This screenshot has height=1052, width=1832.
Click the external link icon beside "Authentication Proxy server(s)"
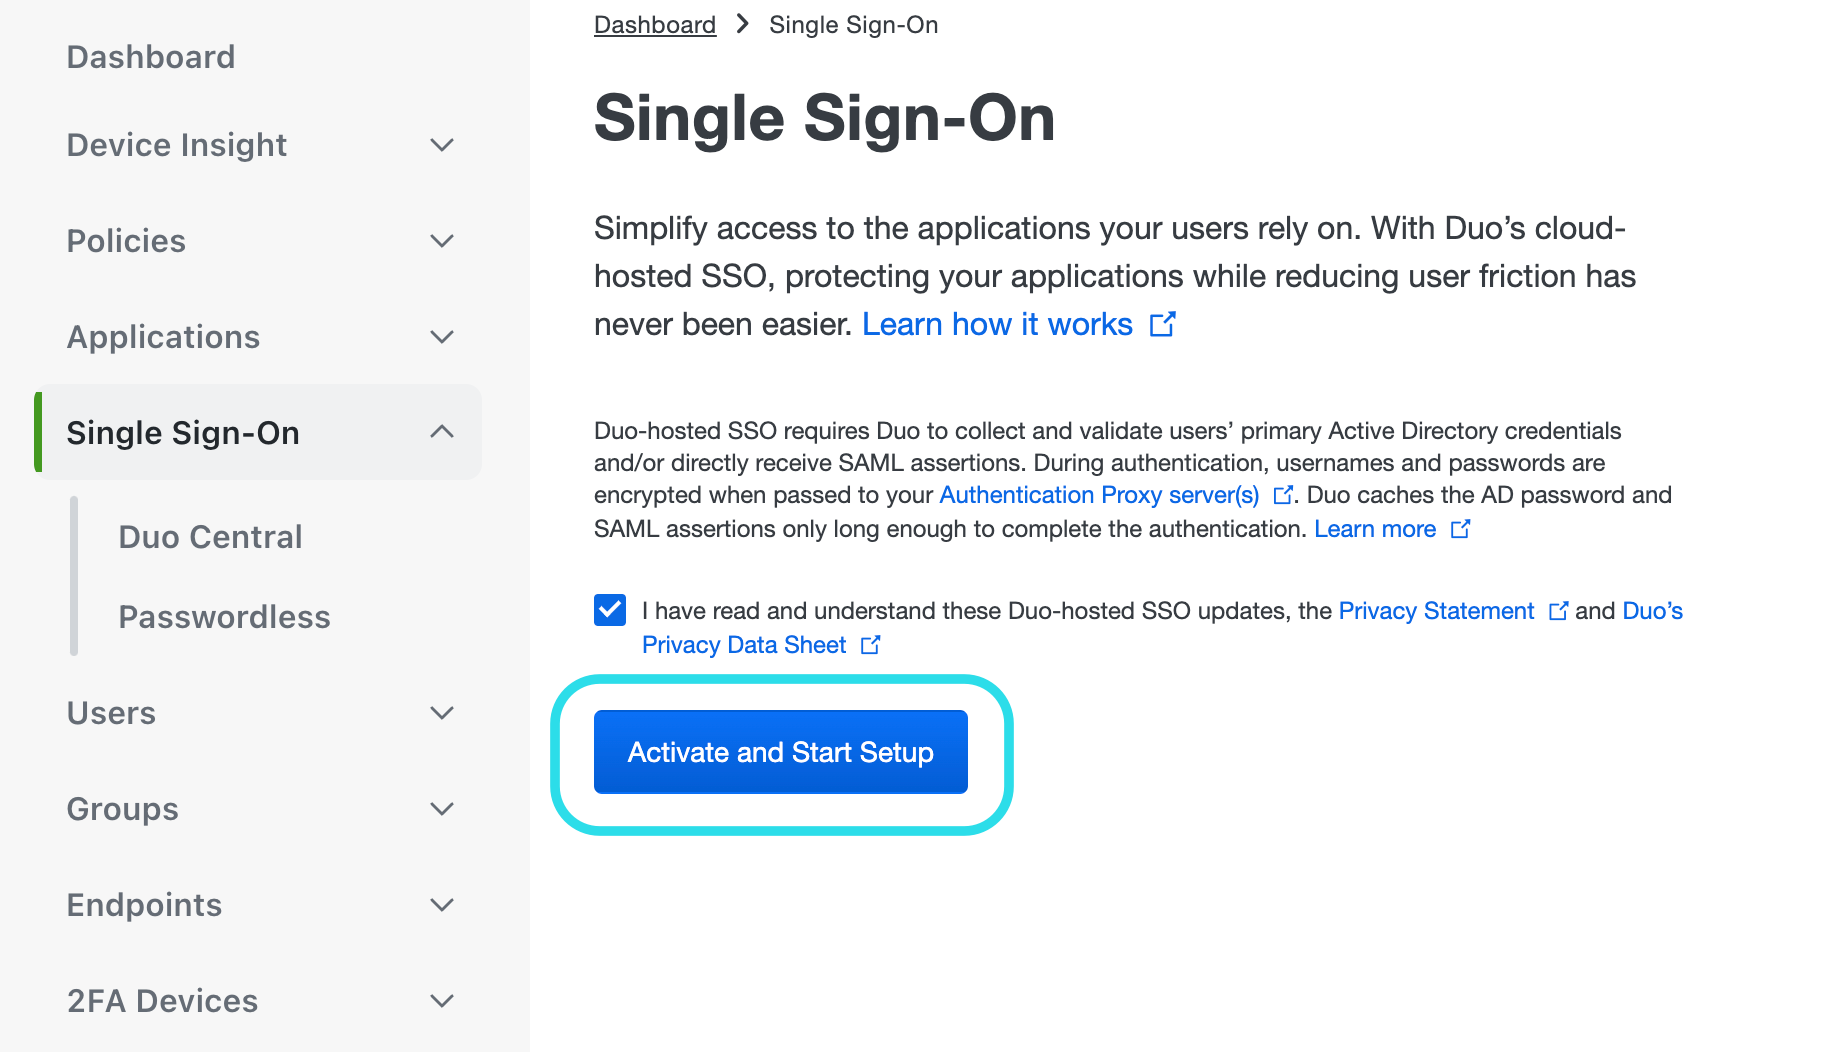pyautogui.click(x=1283, y=495)
